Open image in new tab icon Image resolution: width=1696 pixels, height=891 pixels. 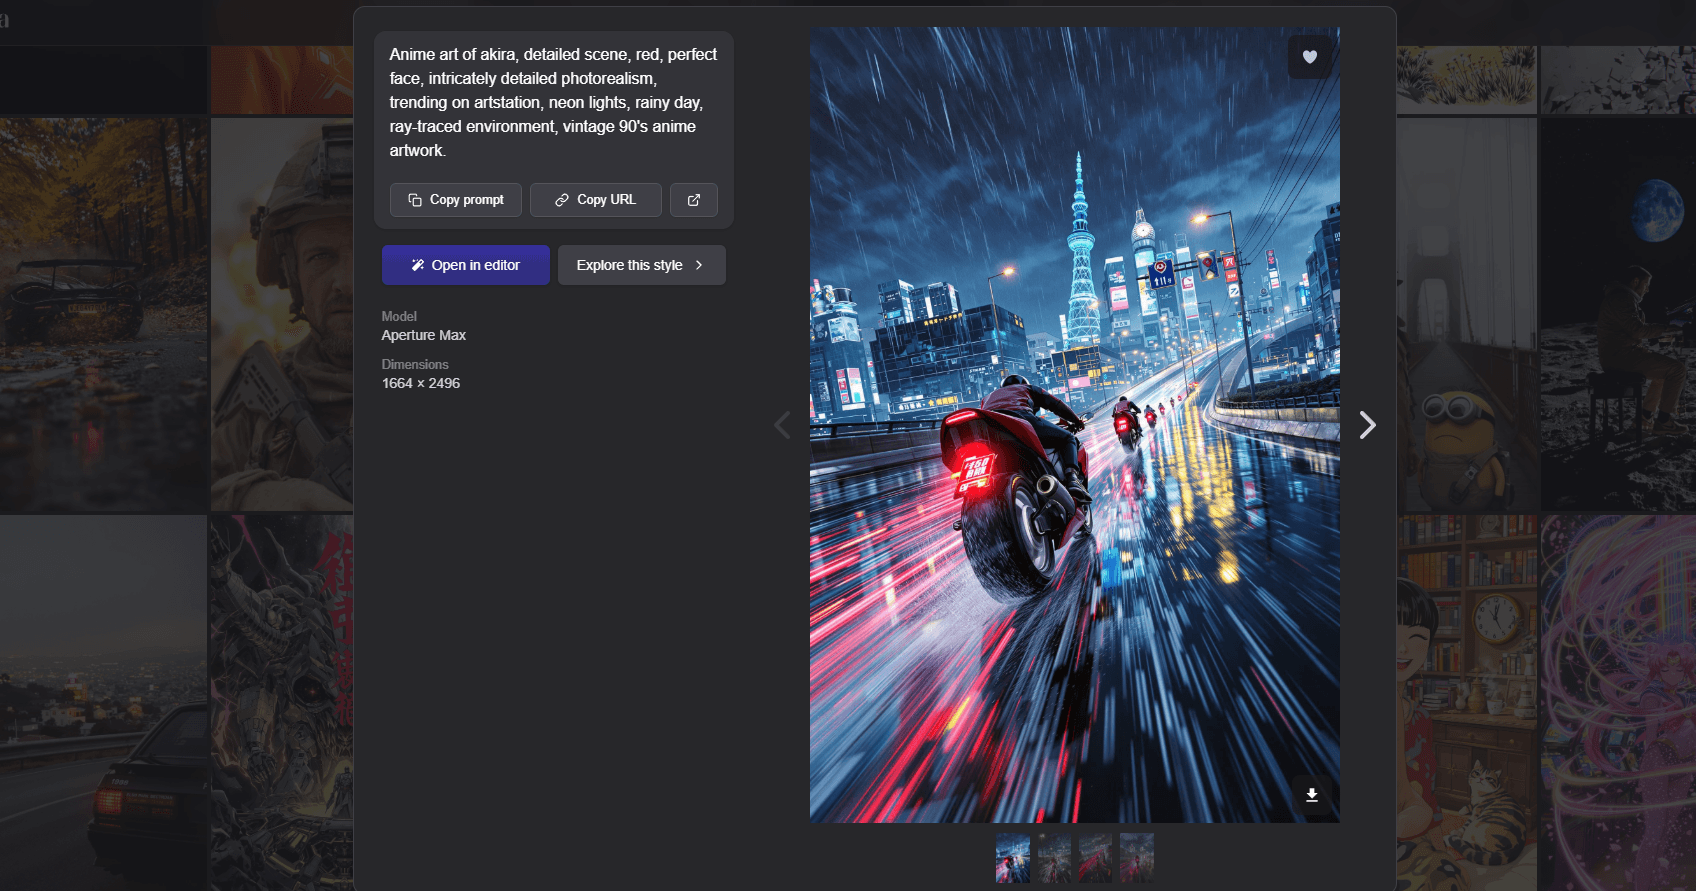point(693,200)
